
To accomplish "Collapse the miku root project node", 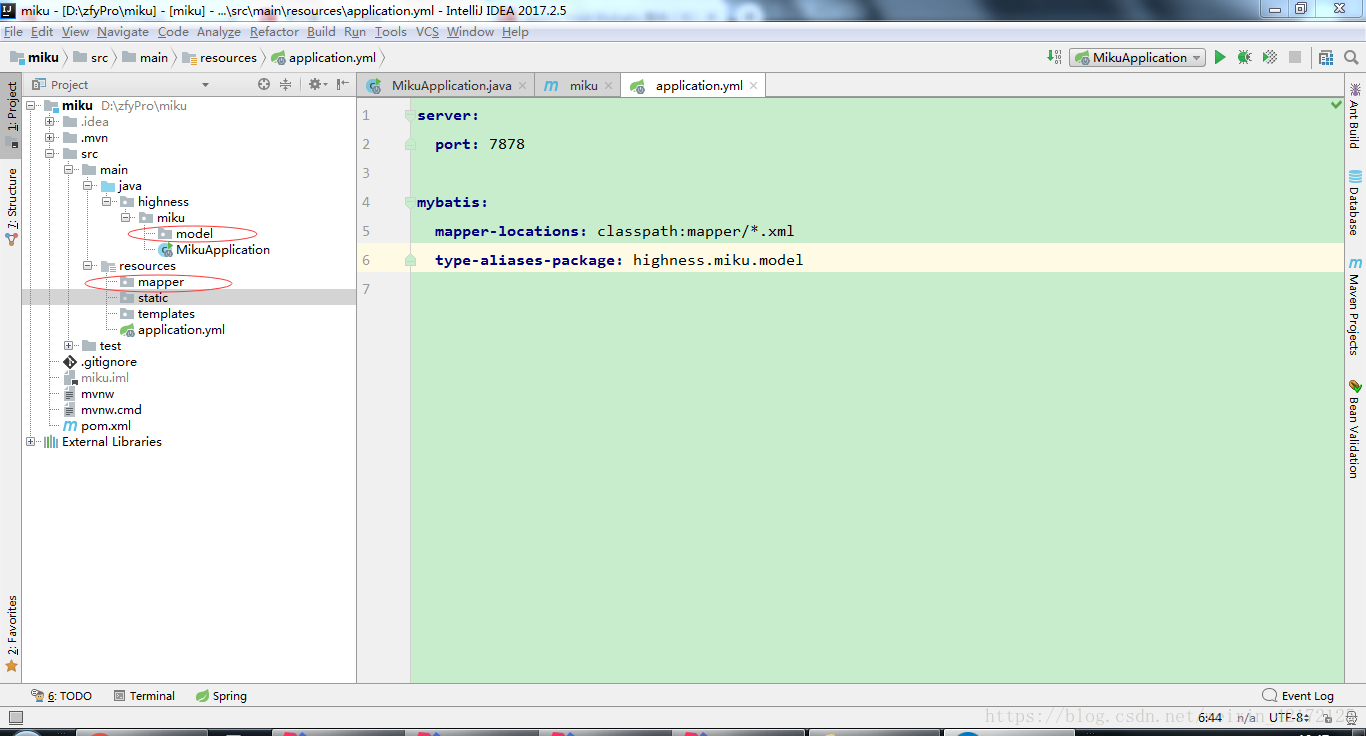I will coord(30,105).
